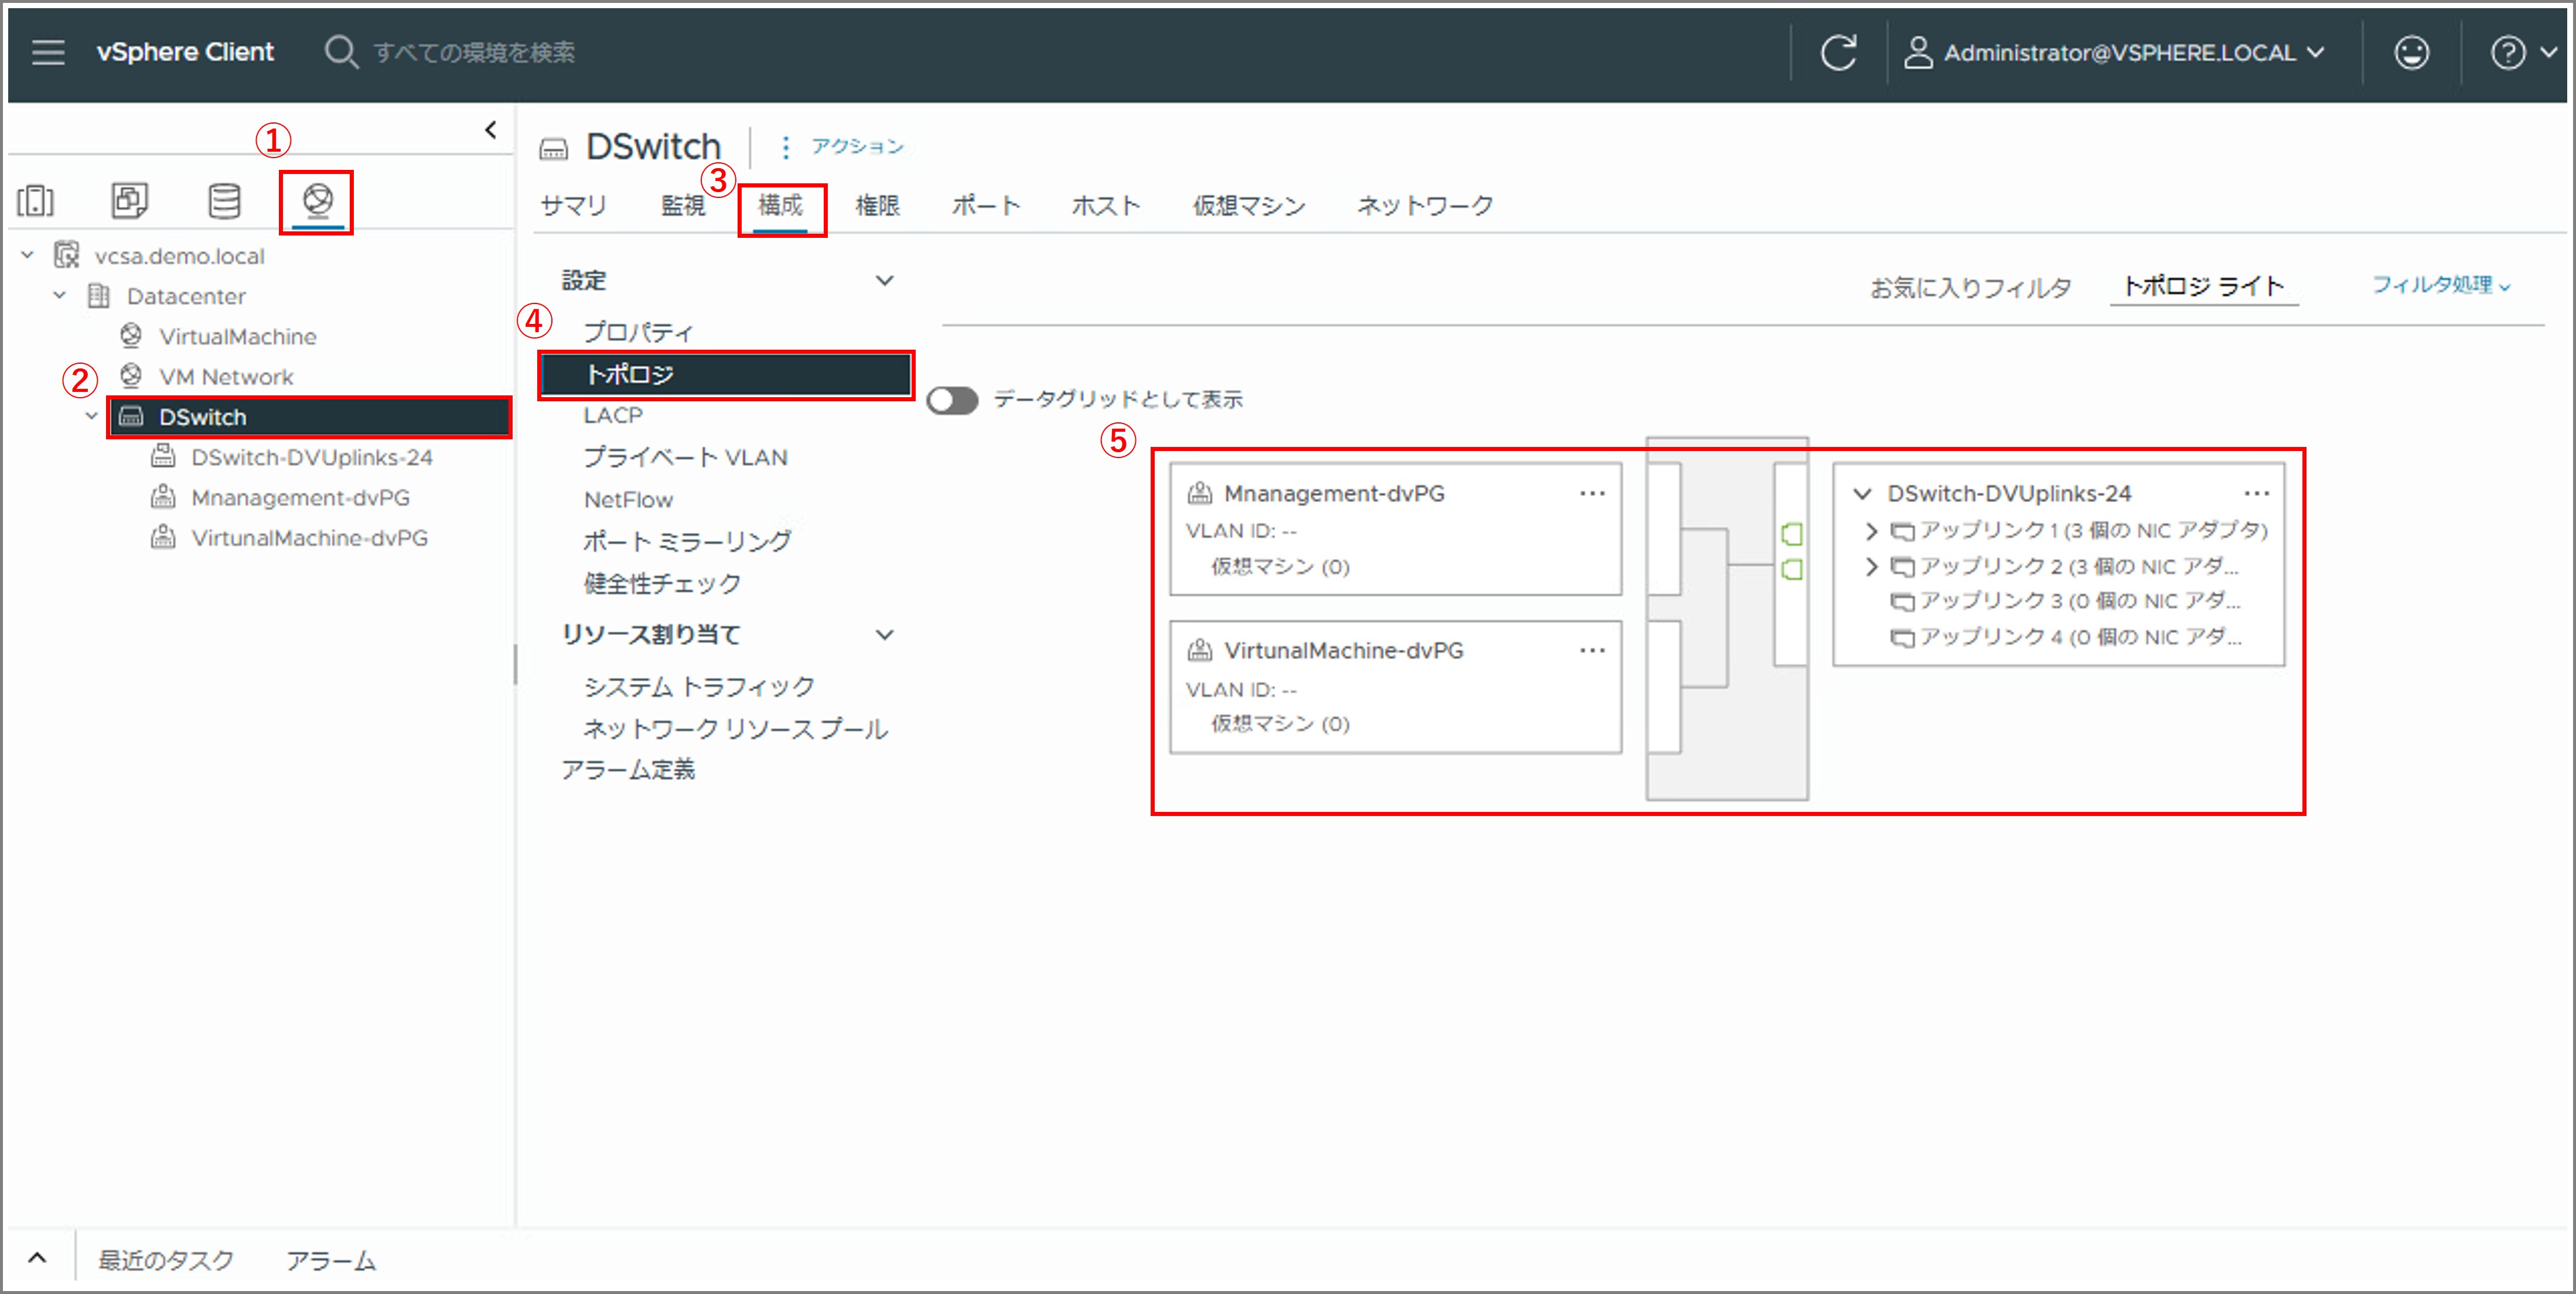
Task: Select VM Network in tree
Action: [226, 376]
